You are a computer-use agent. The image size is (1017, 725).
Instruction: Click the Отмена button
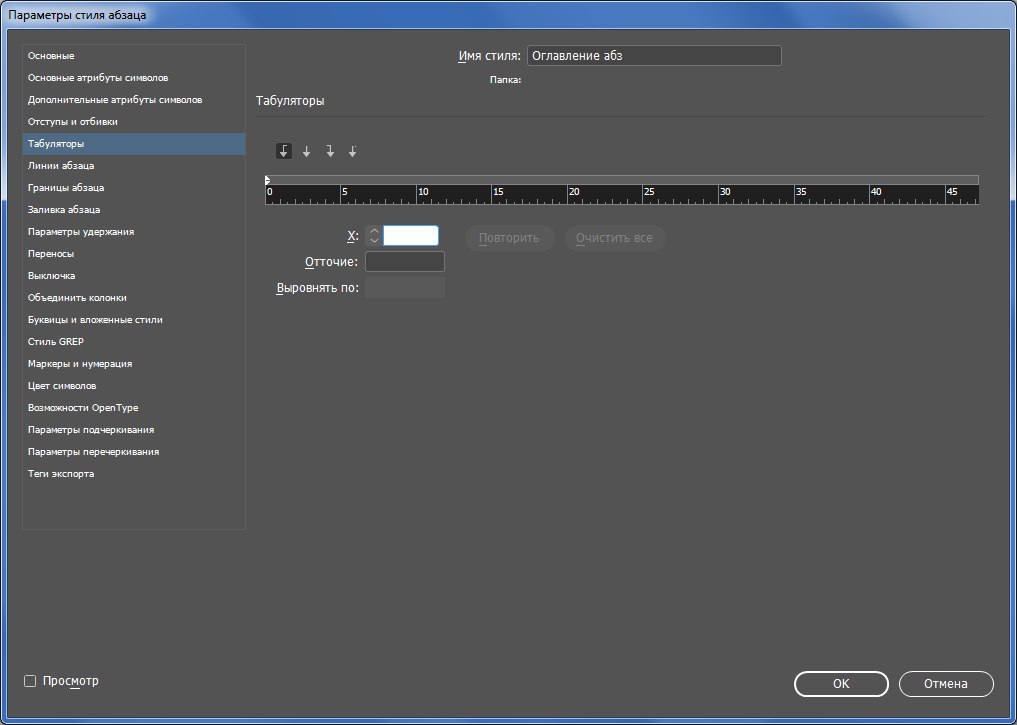tap(946, 684)
